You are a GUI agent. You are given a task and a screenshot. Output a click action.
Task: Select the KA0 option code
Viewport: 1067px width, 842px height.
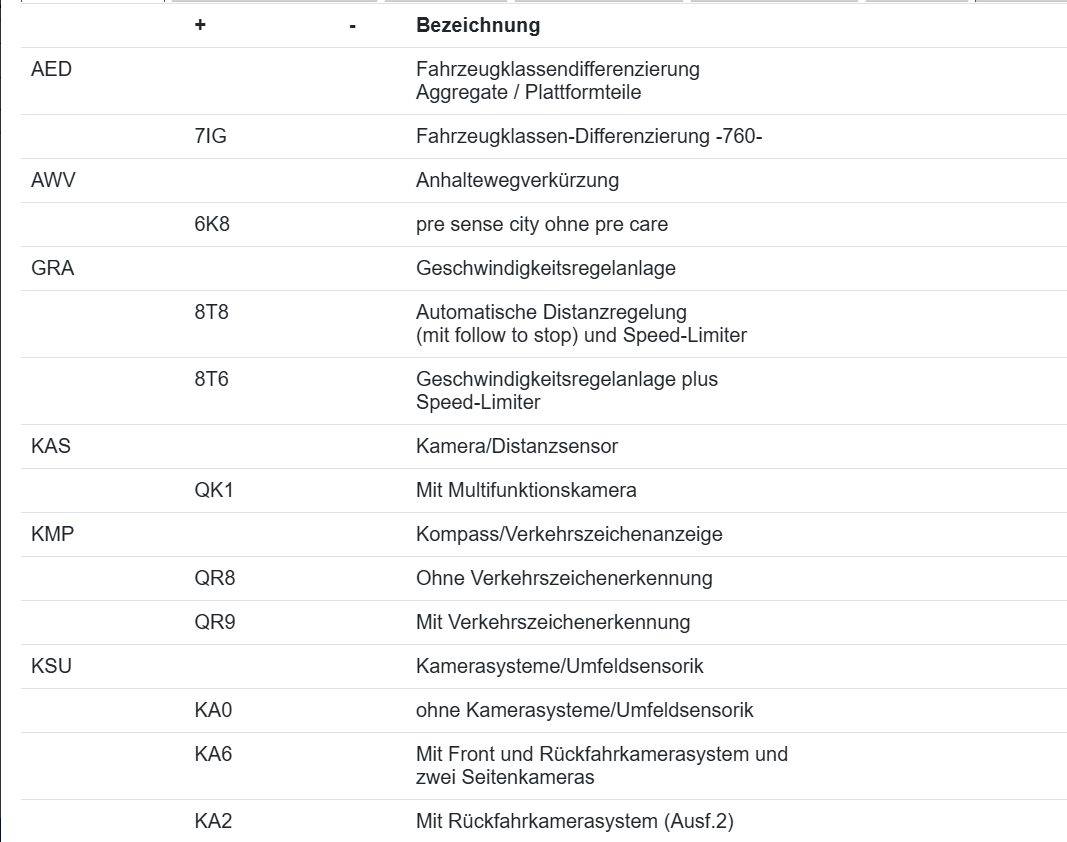tap(213, 711)
